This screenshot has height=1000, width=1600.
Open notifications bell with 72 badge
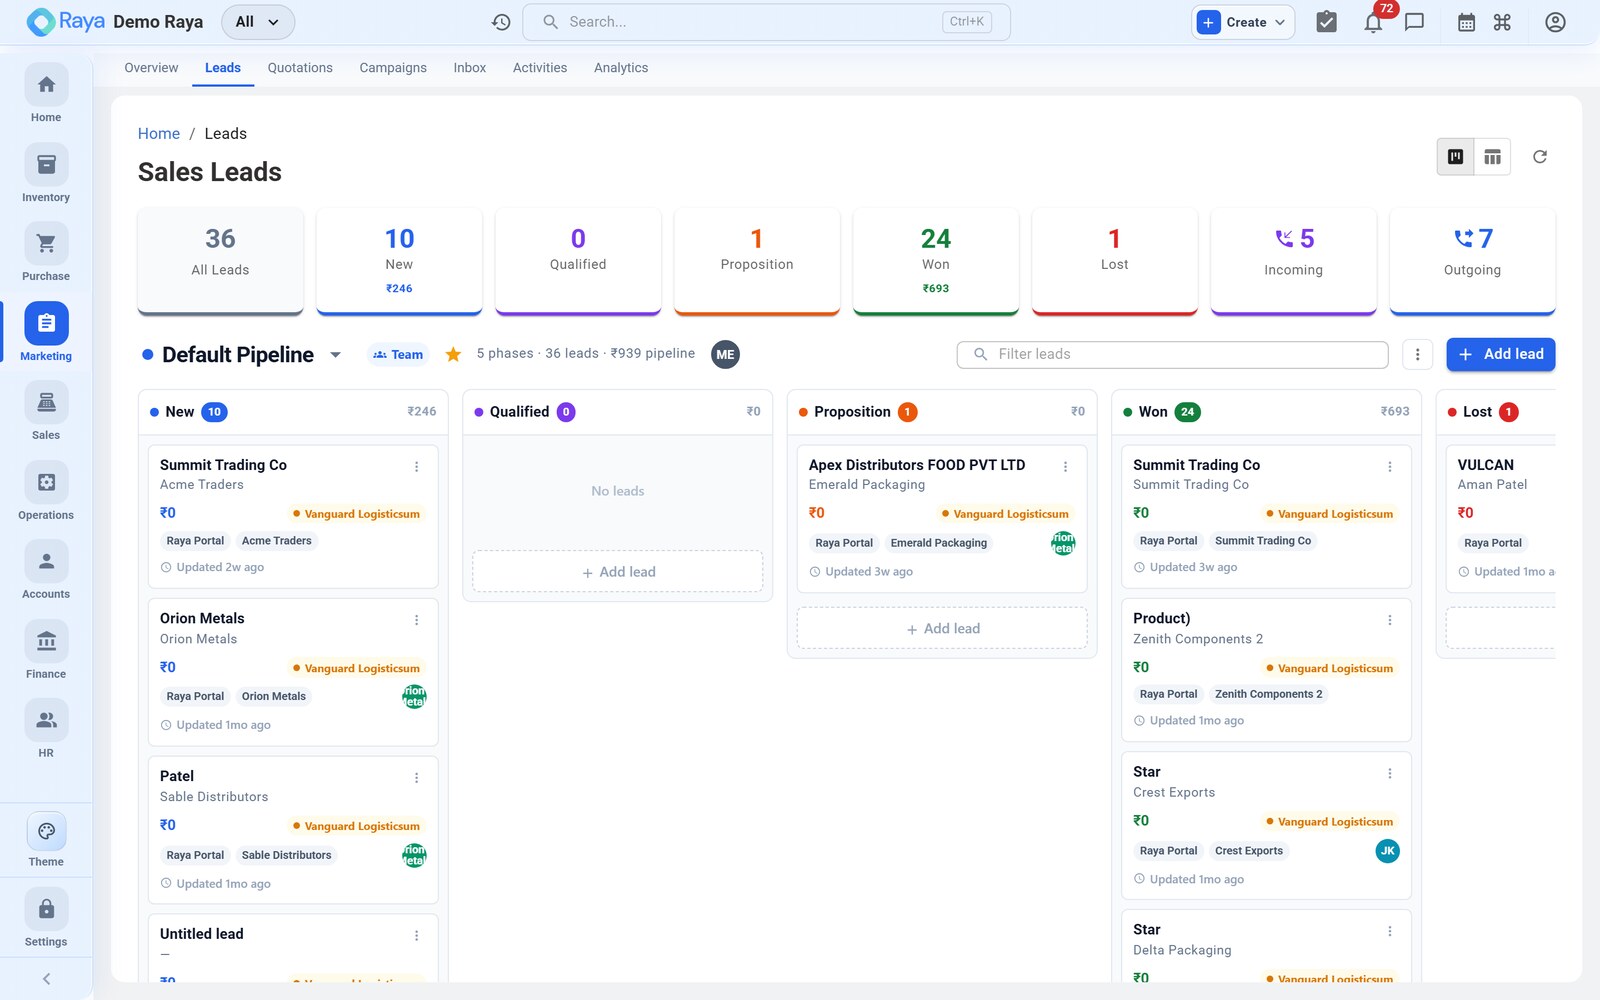[1374, 22]
